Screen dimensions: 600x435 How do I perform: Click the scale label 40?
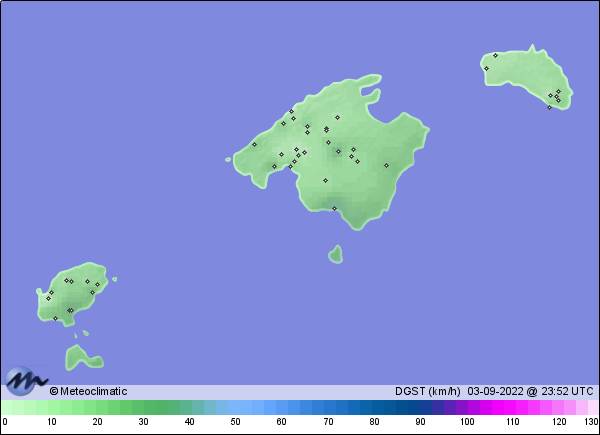189,422
